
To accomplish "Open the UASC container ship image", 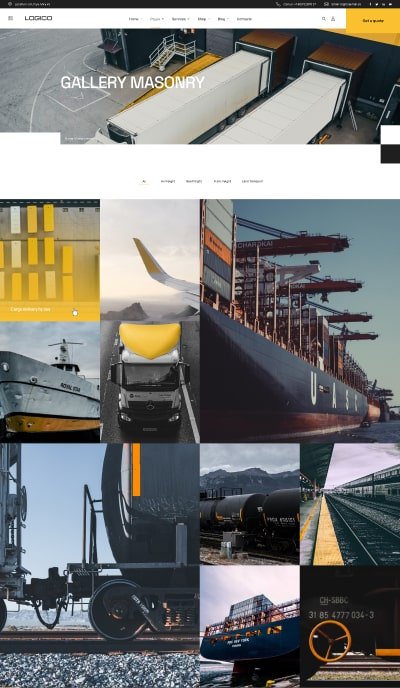I will coord(300,321).
